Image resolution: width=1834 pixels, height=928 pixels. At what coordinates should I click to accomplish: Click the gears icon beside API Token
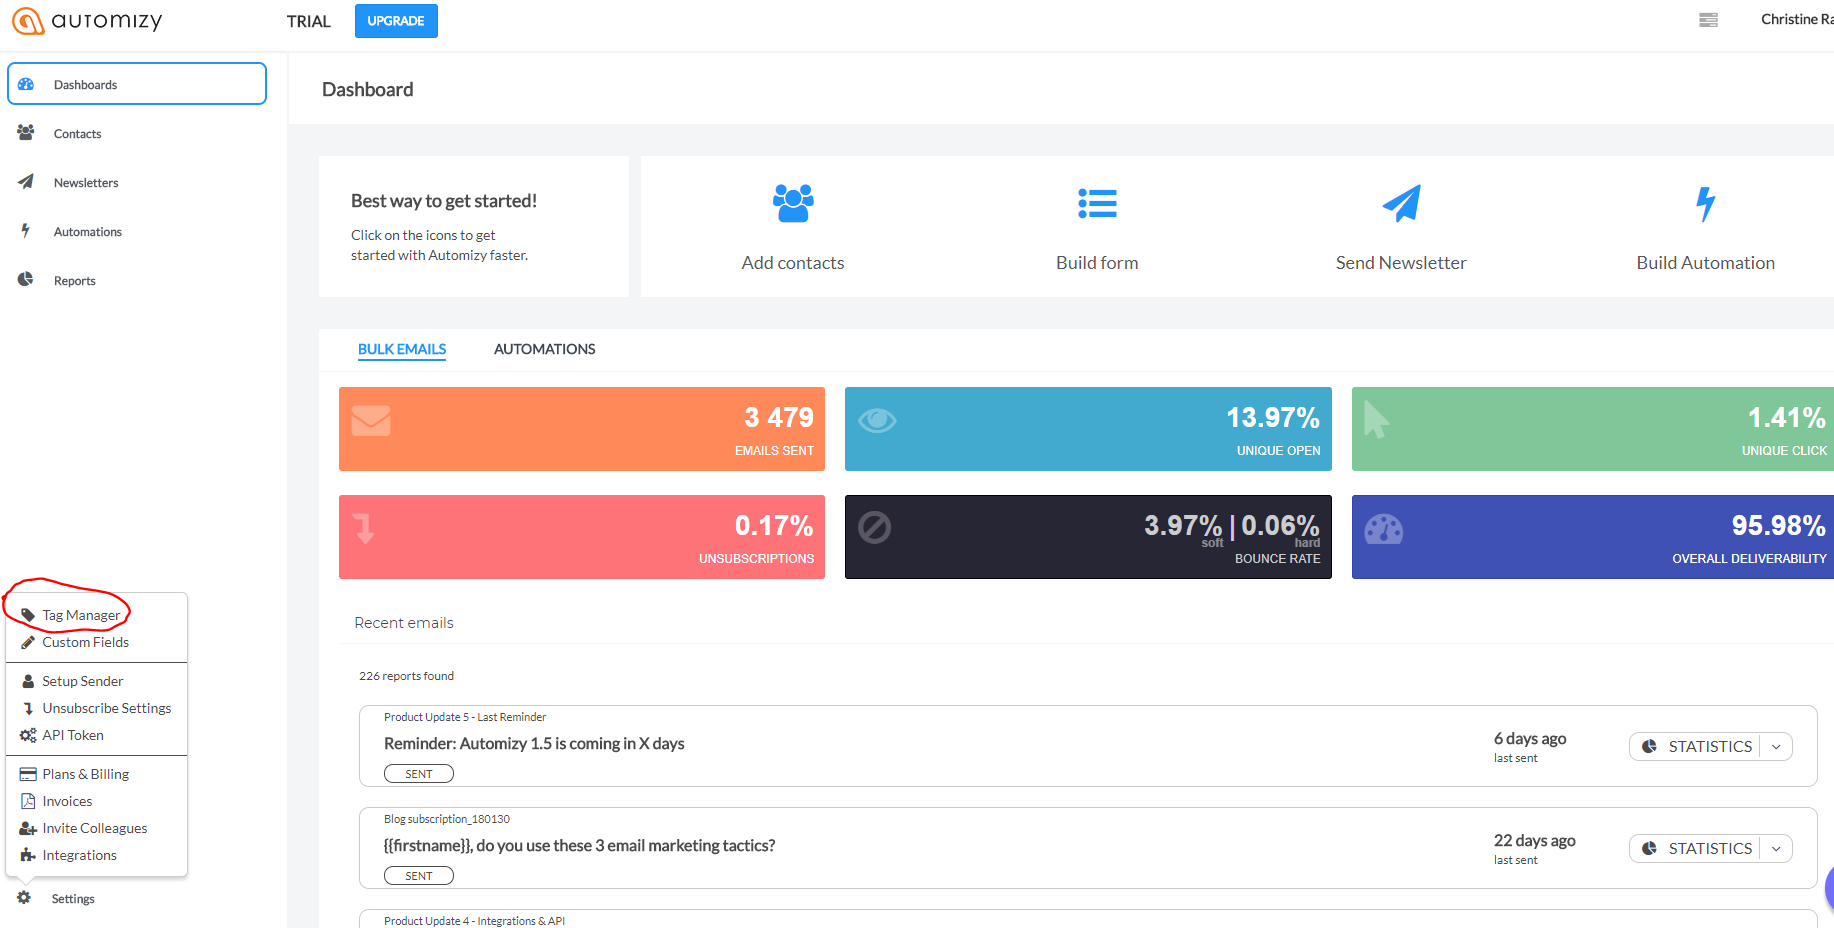(28, 735)
